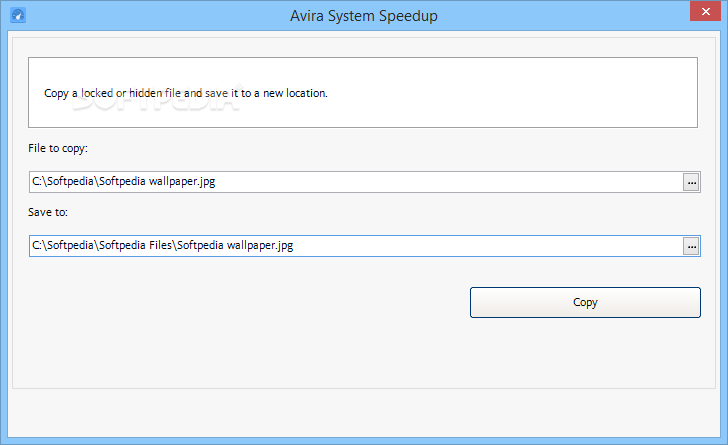Open browse dialog for Save to path
728x445 pixels.
[691, 246]
